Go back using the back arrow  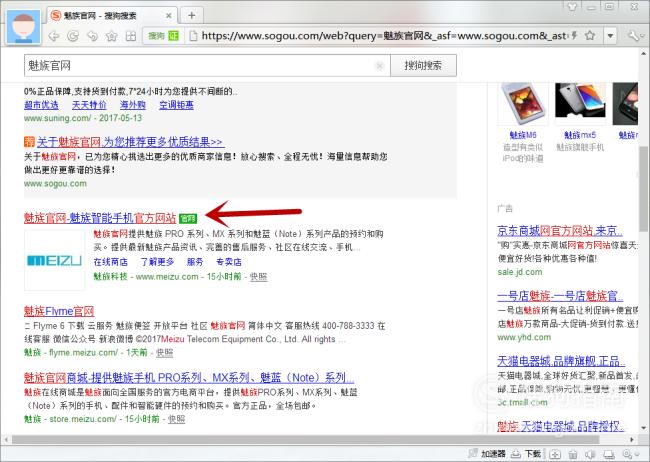[x=53, y=36]
